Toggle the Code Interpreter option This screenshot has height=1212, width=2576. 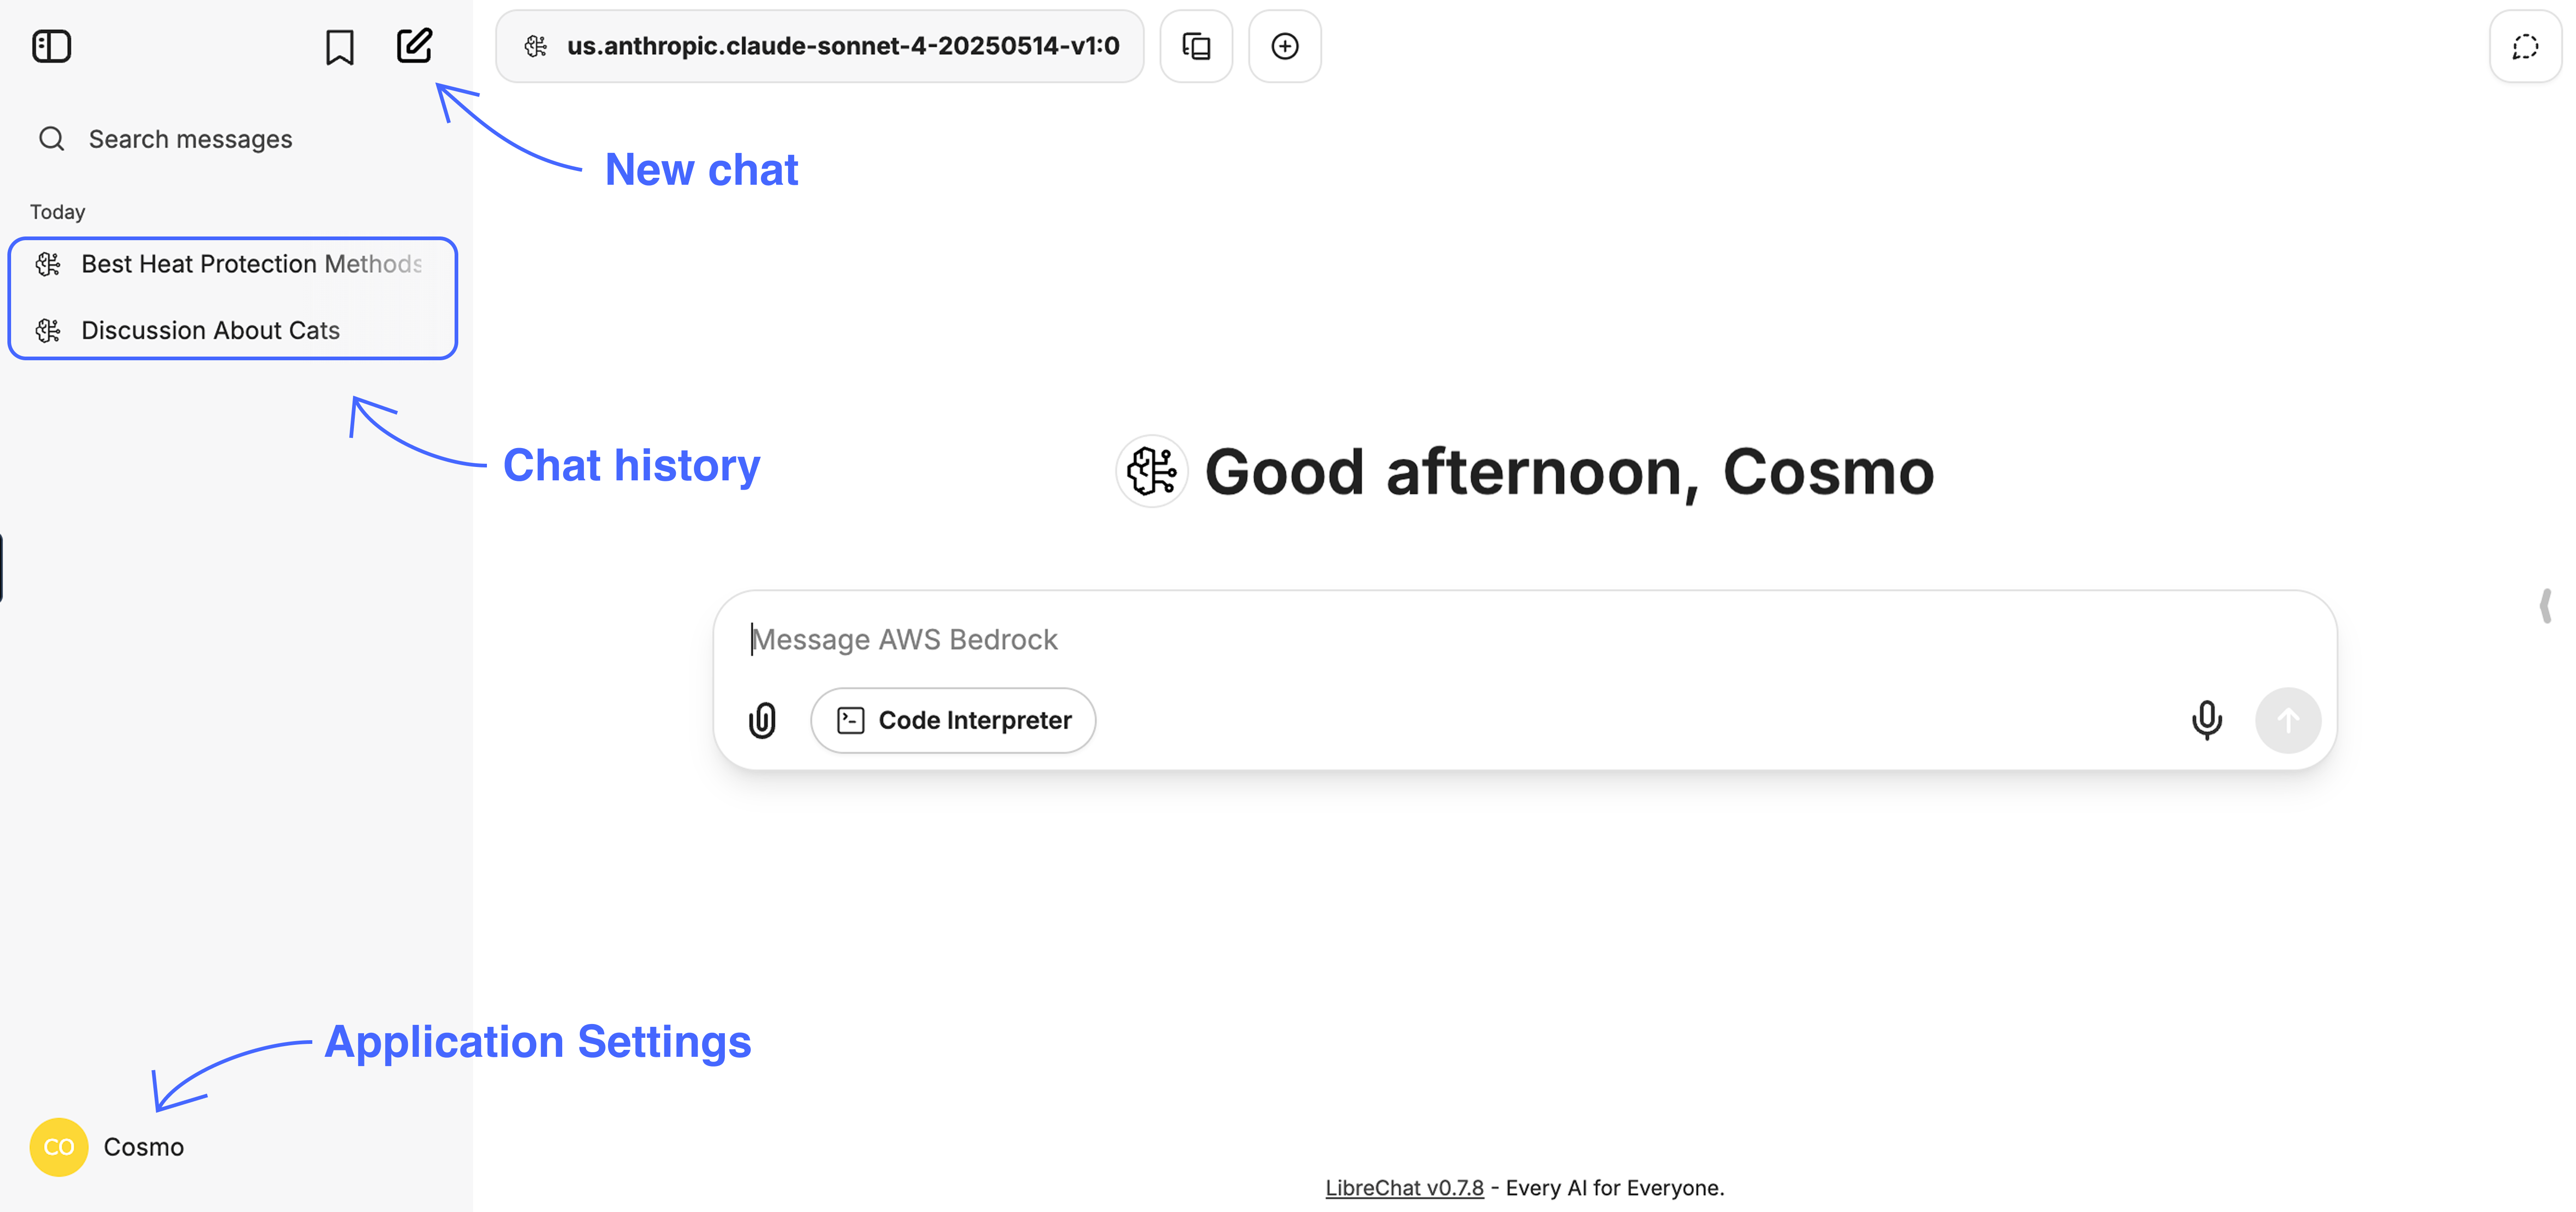tap(953, 720)
